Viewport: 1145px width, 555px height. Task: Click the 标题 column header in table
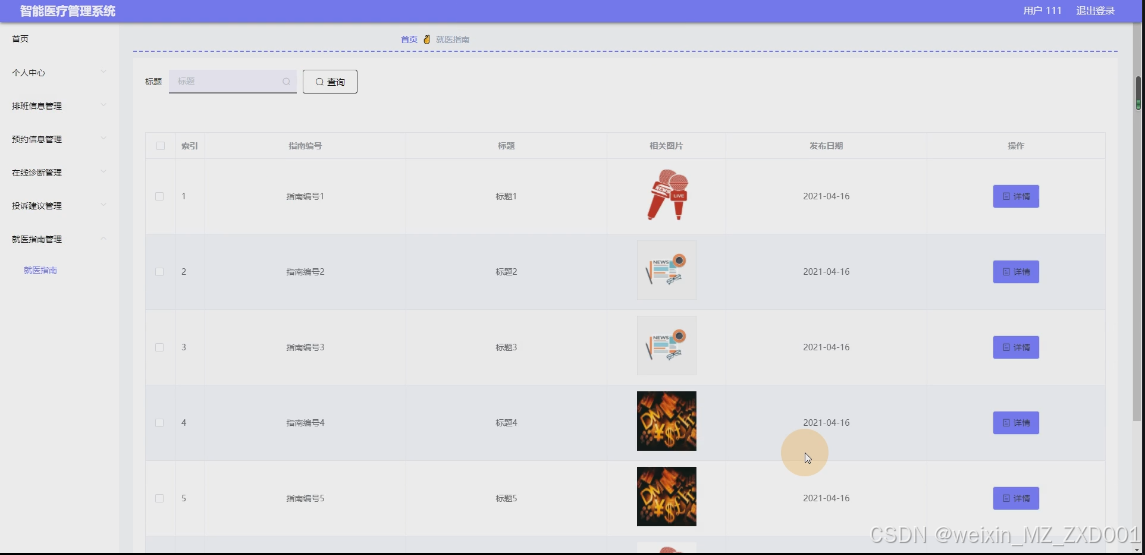(x=506, y=146)
